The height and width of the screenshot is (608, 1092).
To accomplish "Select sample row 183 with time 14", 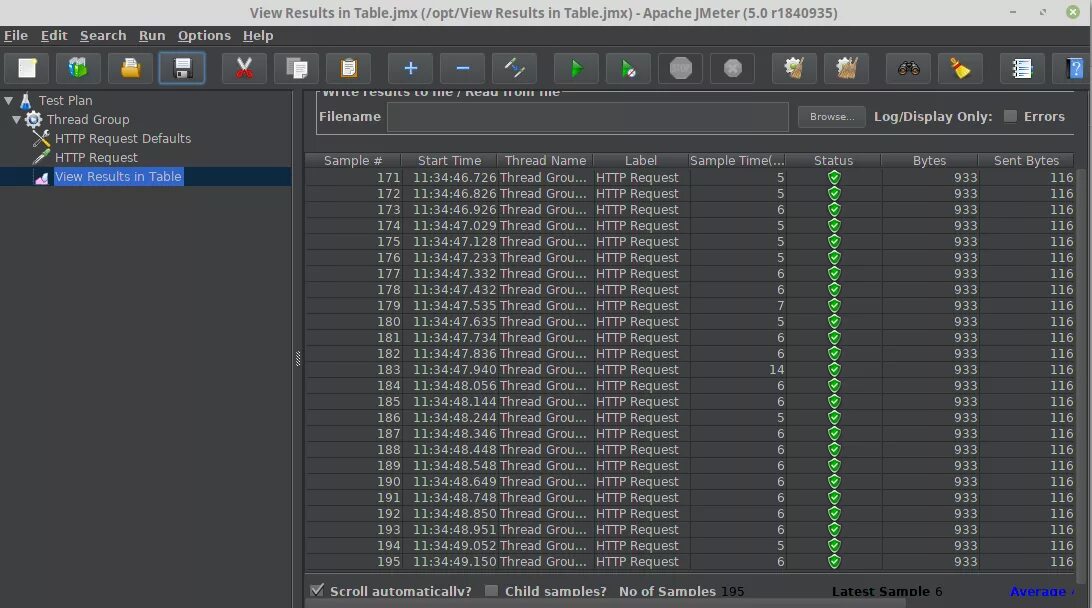I will click(x=691, y=370).
